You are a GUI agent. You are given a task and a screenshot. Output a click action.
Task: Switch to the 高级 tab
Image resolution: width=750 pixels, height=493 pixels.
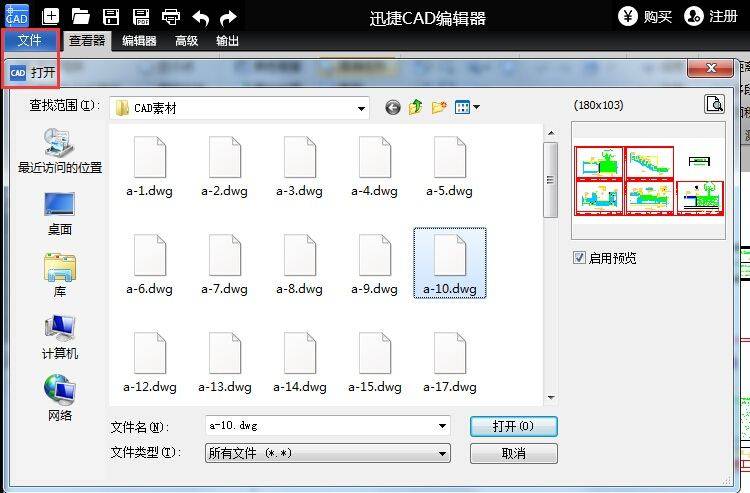(x=187, y=41)
